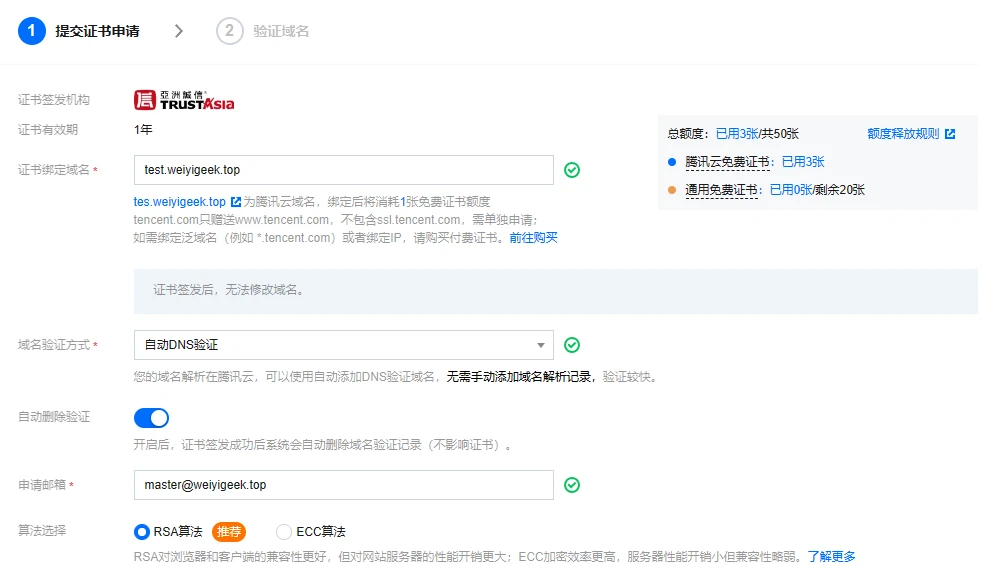Open the 域名验证方式 dropdown
This screenshot has width=983, height=580.
(344, 345)
